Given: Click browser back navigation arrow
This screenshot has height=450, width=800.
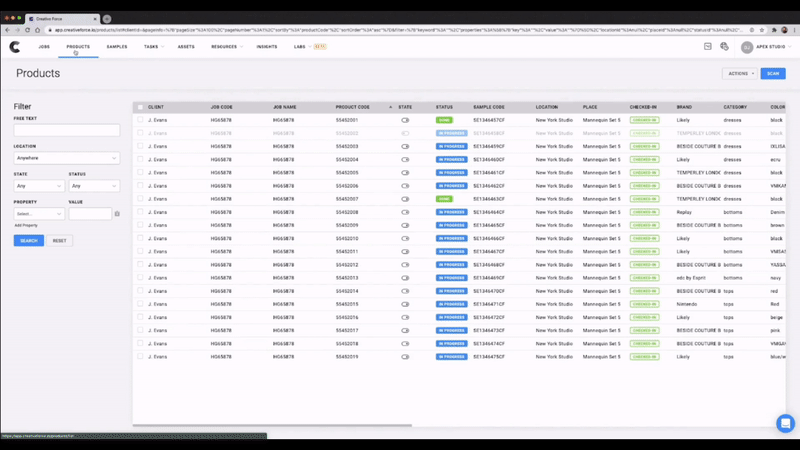Looking at the screenshot, I should [9, 18].
